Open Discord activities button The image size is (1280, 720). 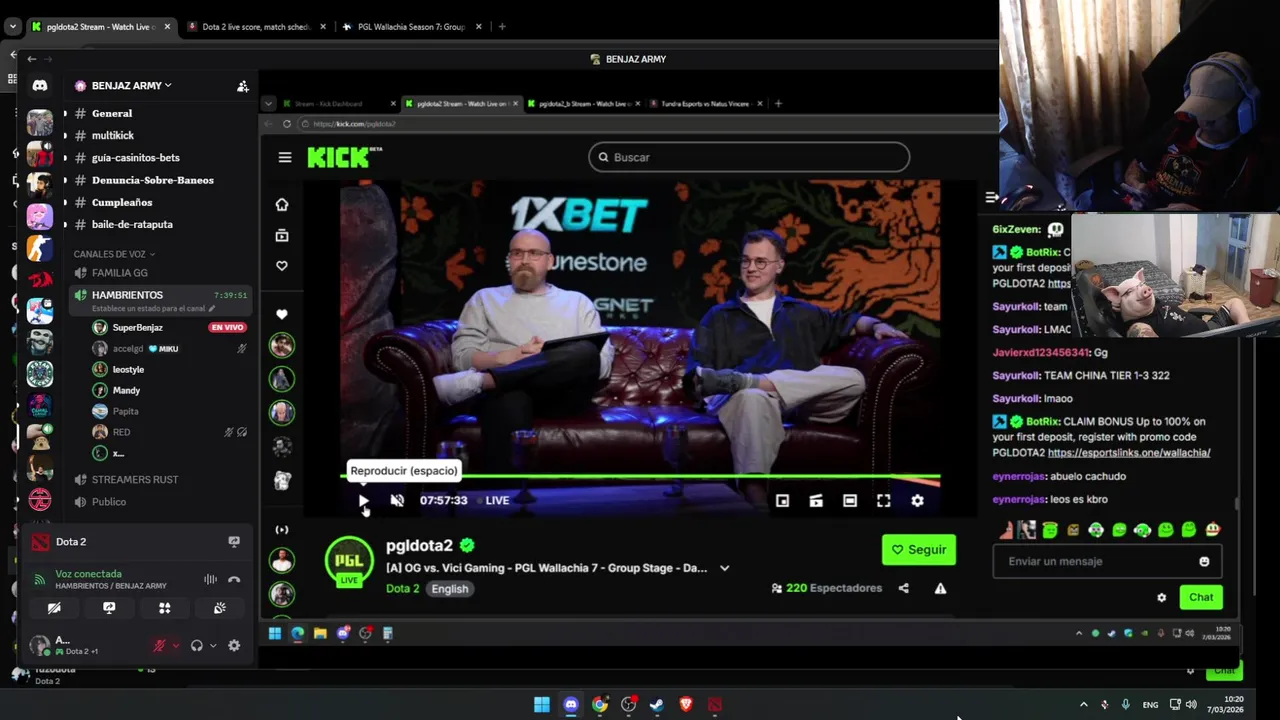click(x=164, y=608)
